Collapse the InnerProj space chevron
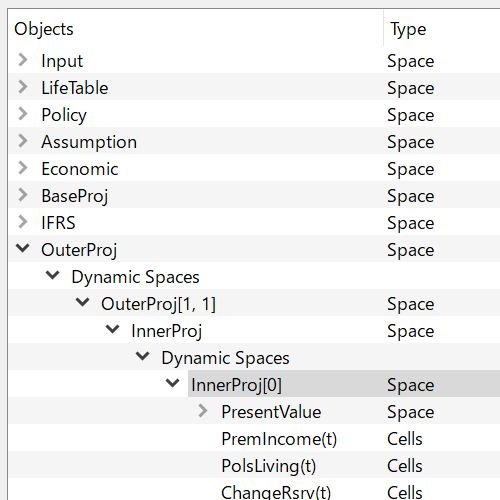500x500 pixels. (112, 329)
